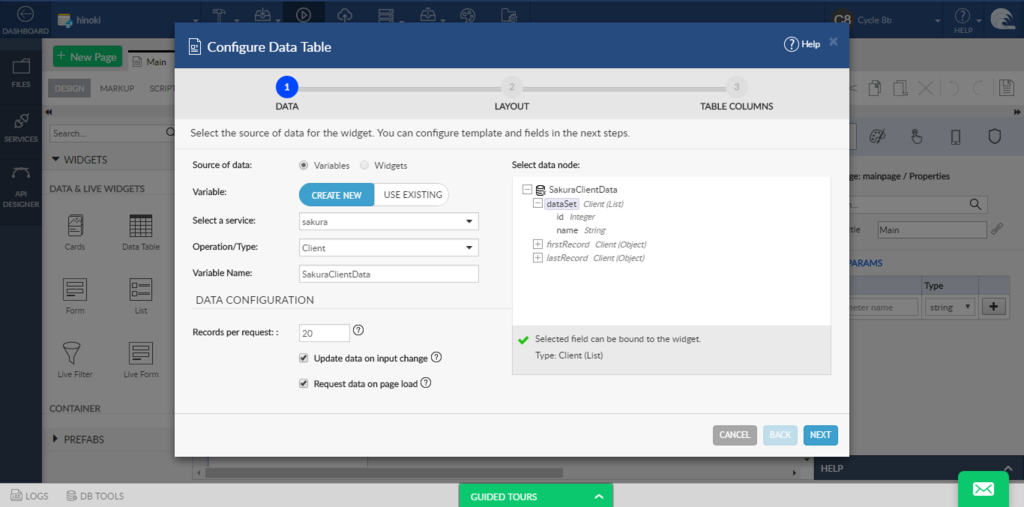Select the List widget in the palette

pos(141,295)
